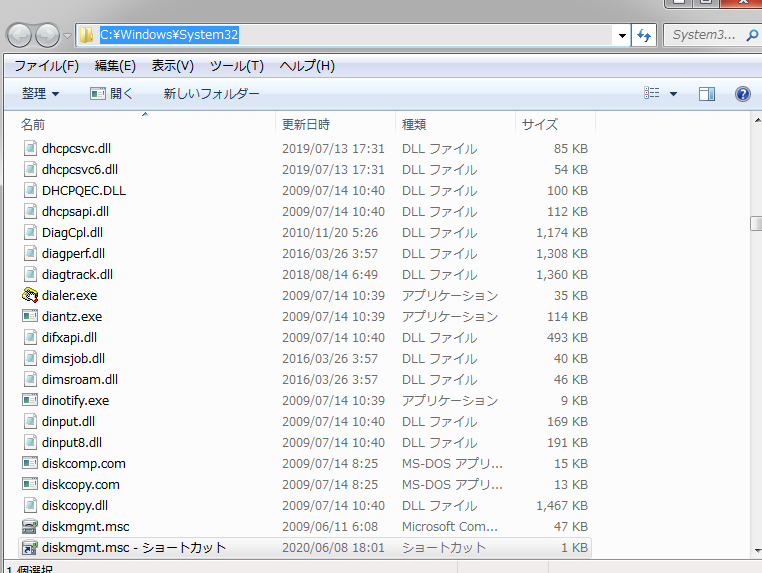
Task: Click the Forward navigation arrow
Action: point(48,35)
